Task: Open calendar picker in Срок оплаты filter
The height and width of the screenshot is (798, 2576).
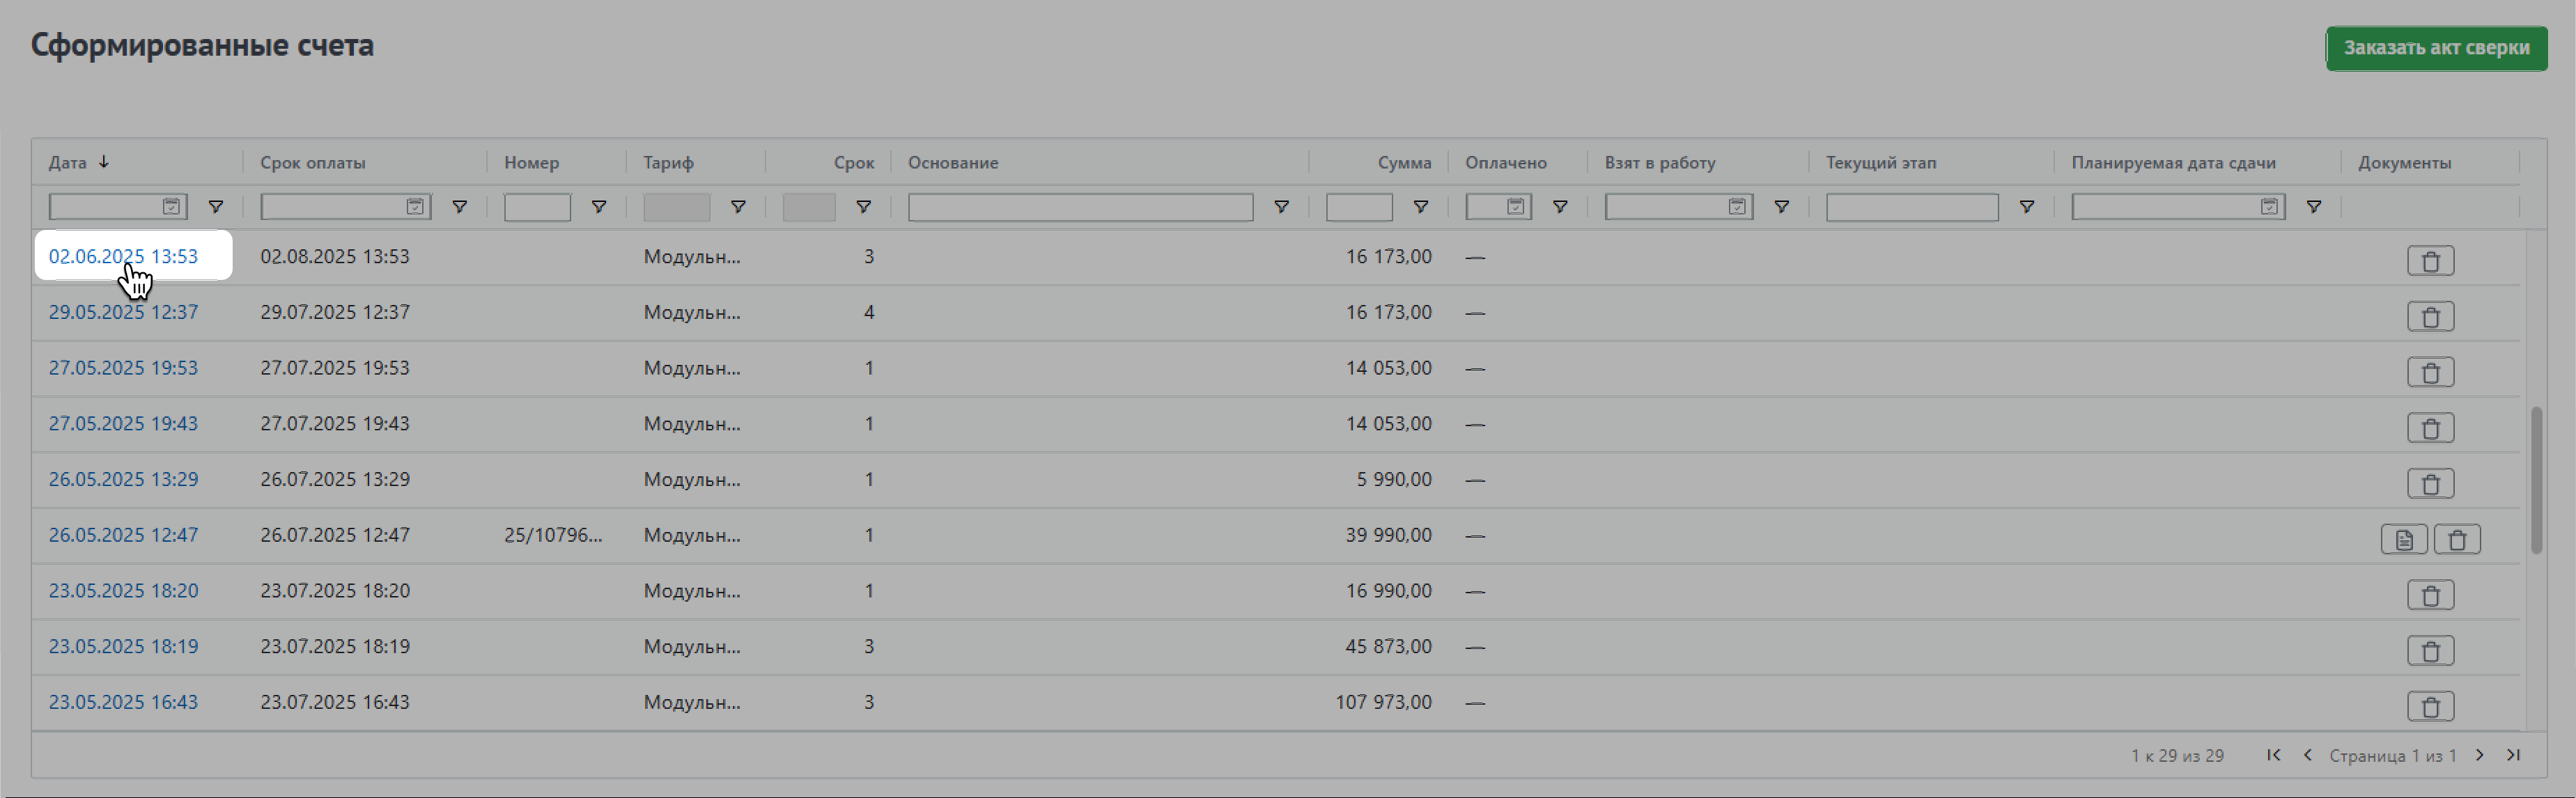Action: click(x=415, y=207)
